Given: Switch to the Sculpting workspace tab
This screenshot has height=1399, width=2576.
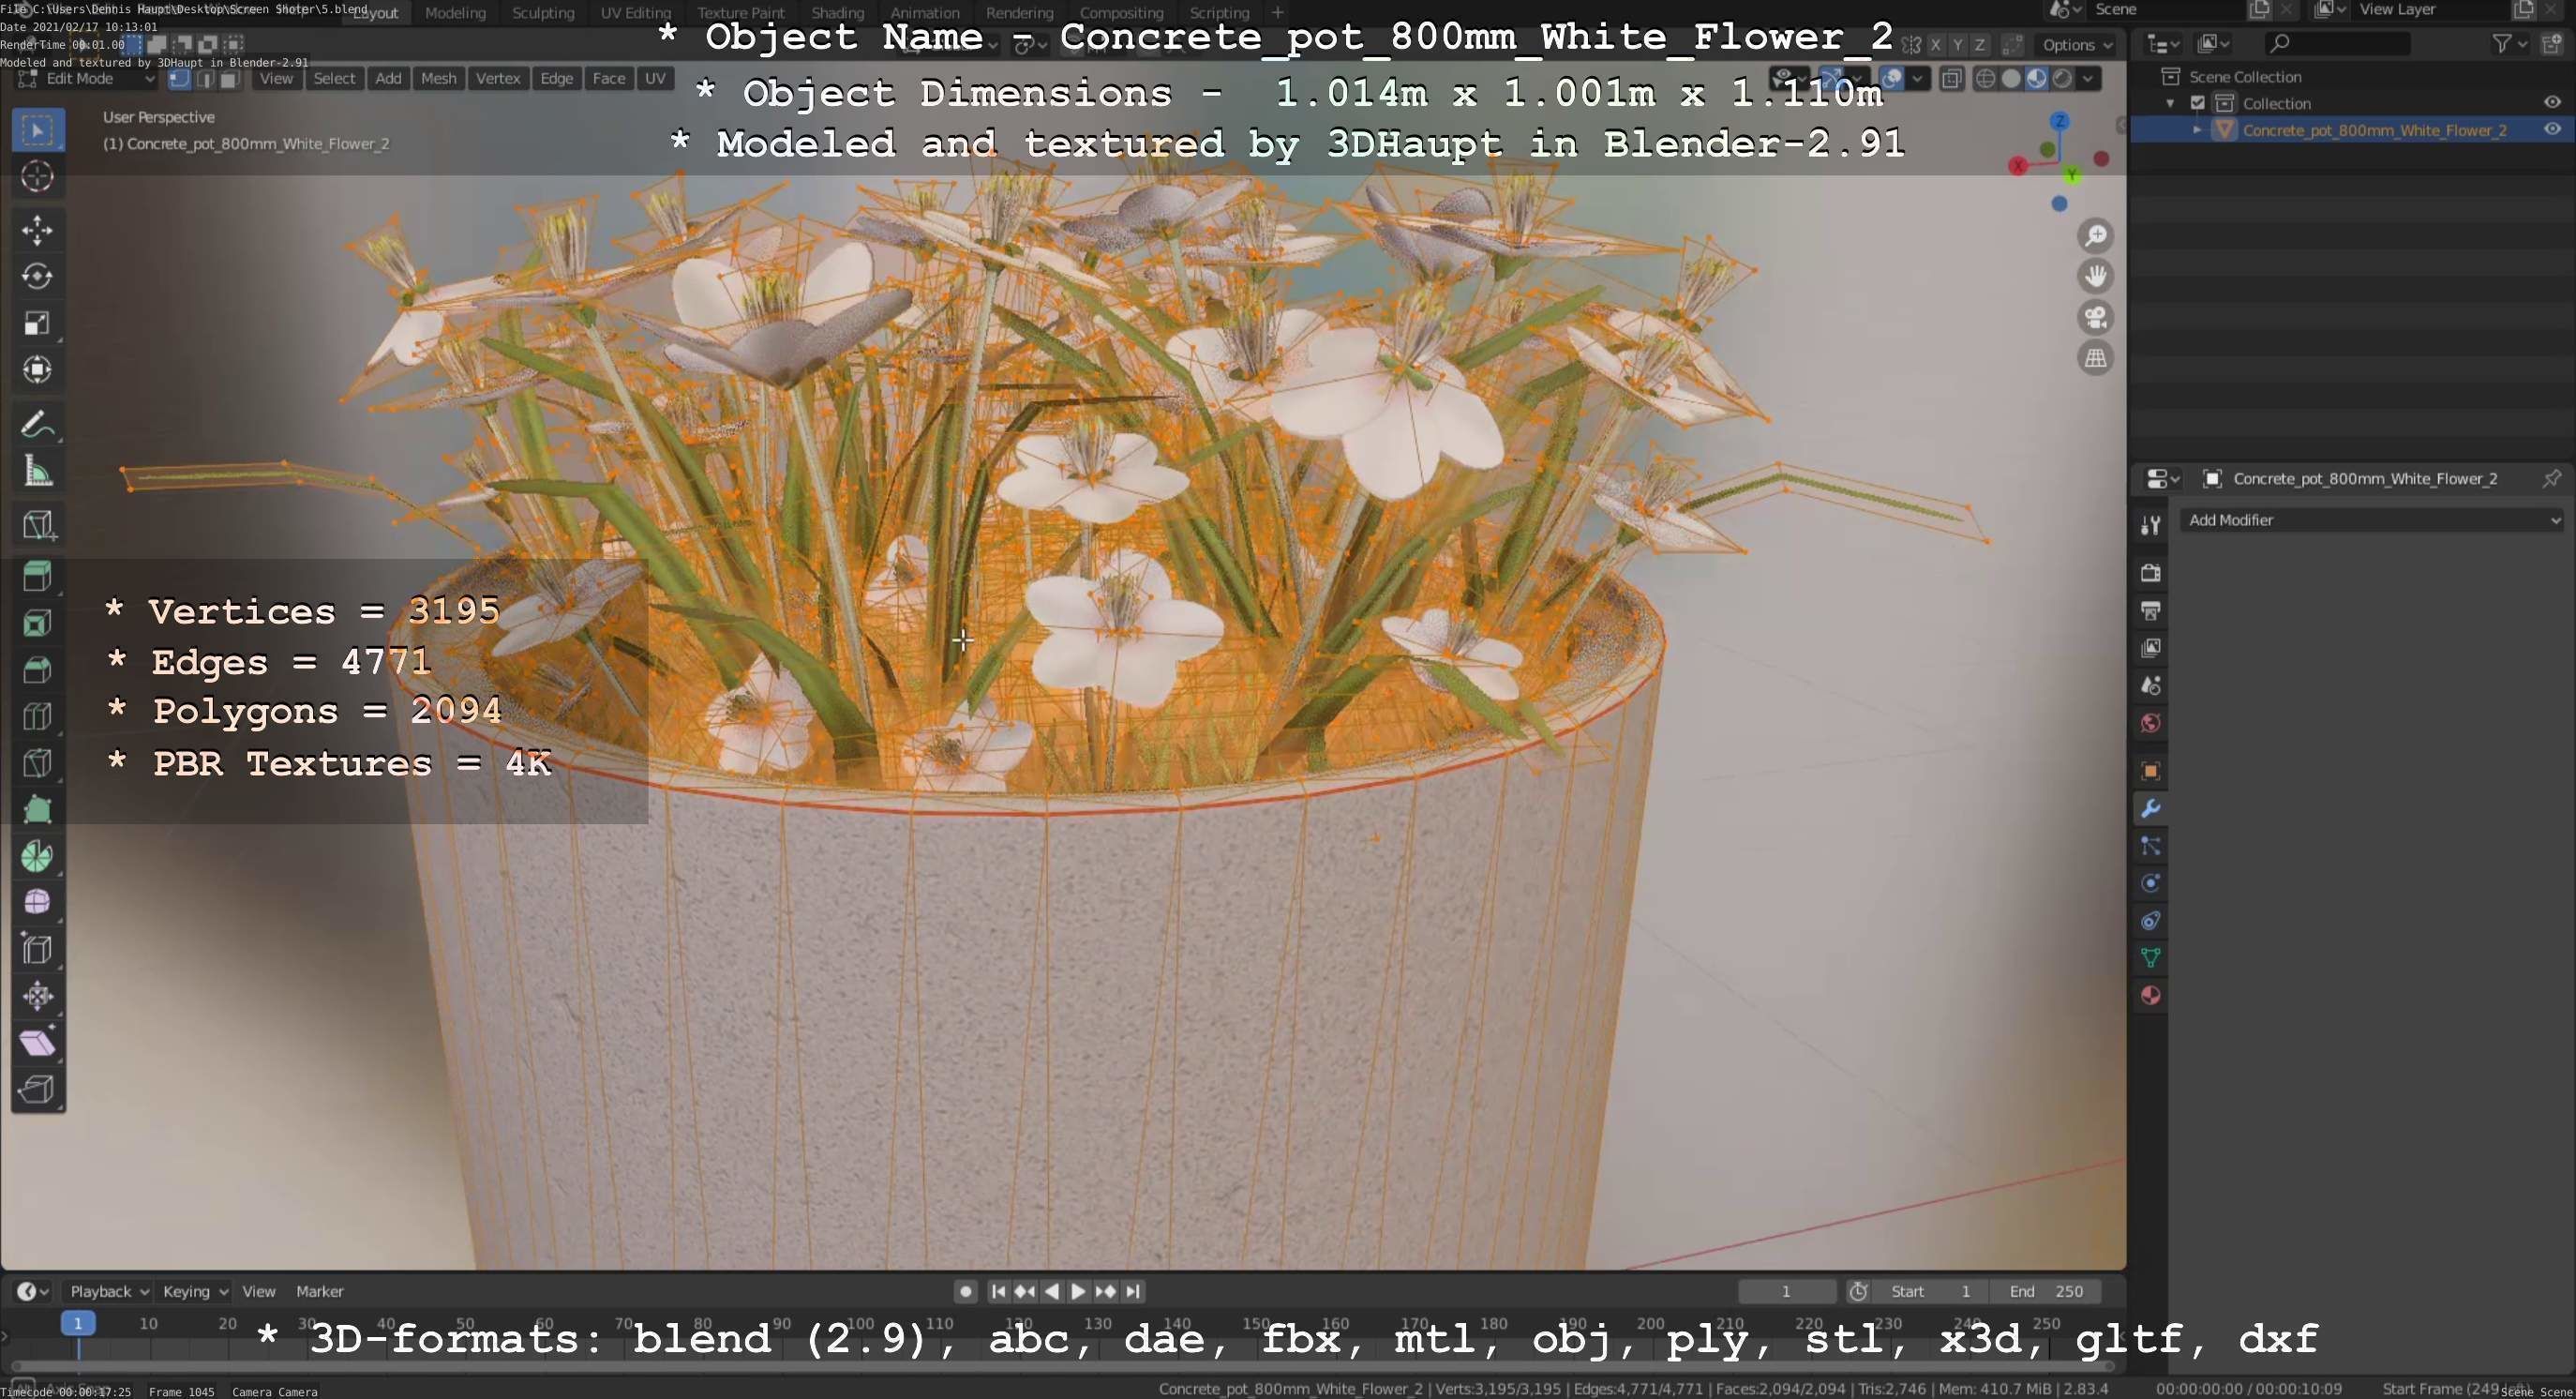Looking at the screenshot, I should pyautogui.click(x=543, y=13).
